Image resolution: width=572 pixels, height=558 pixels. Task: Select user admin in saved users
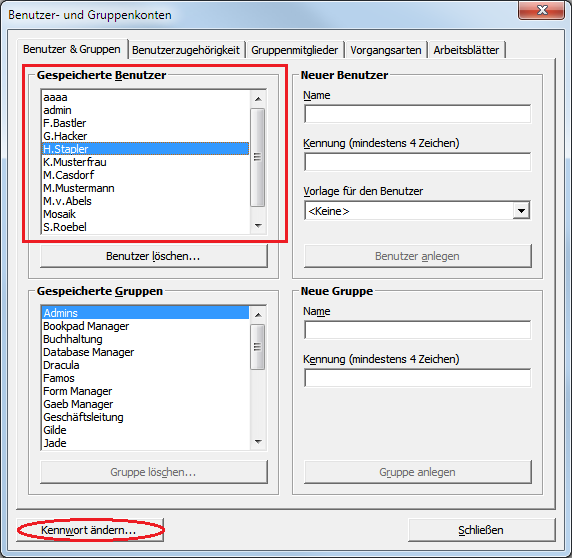click(x=146, y=110)
